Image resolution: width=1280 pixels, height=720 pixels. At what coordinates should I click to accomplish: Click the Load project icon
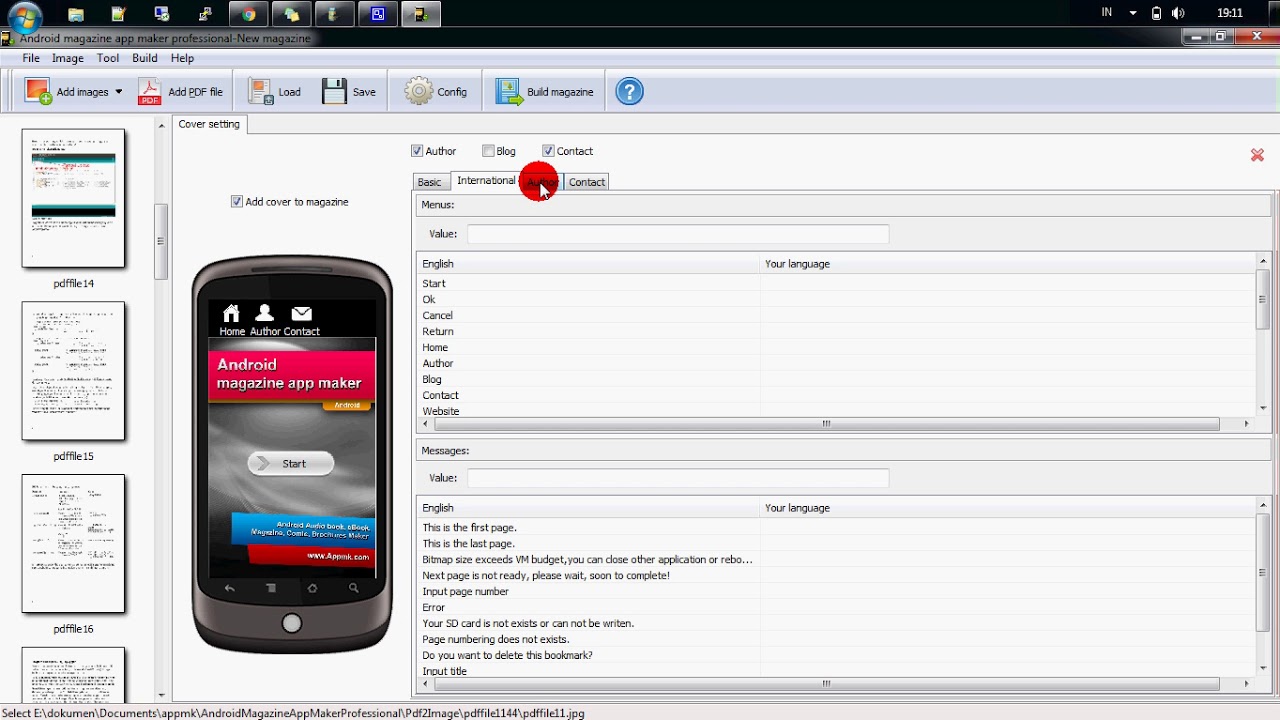point(261,91)
